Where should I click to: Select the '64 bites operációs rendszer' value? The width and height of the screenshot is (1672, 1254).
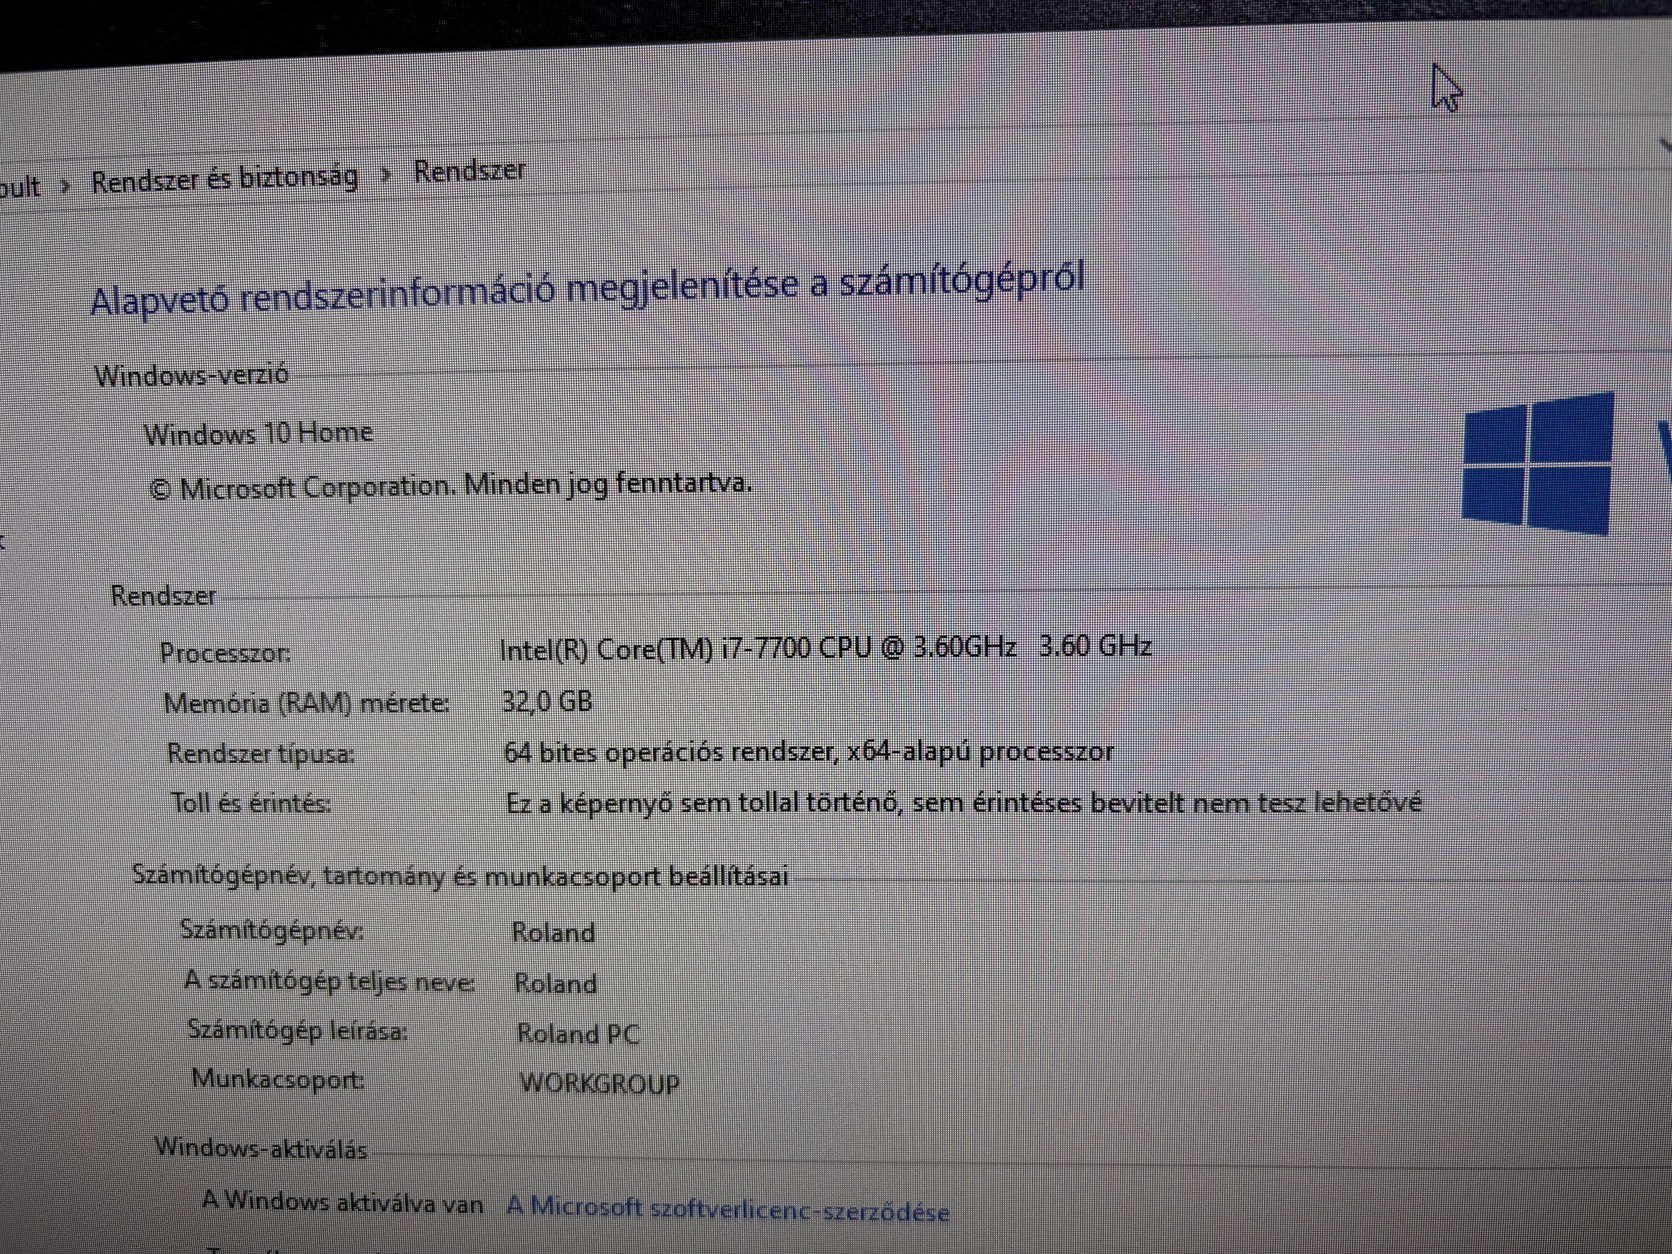pos(809,752)
